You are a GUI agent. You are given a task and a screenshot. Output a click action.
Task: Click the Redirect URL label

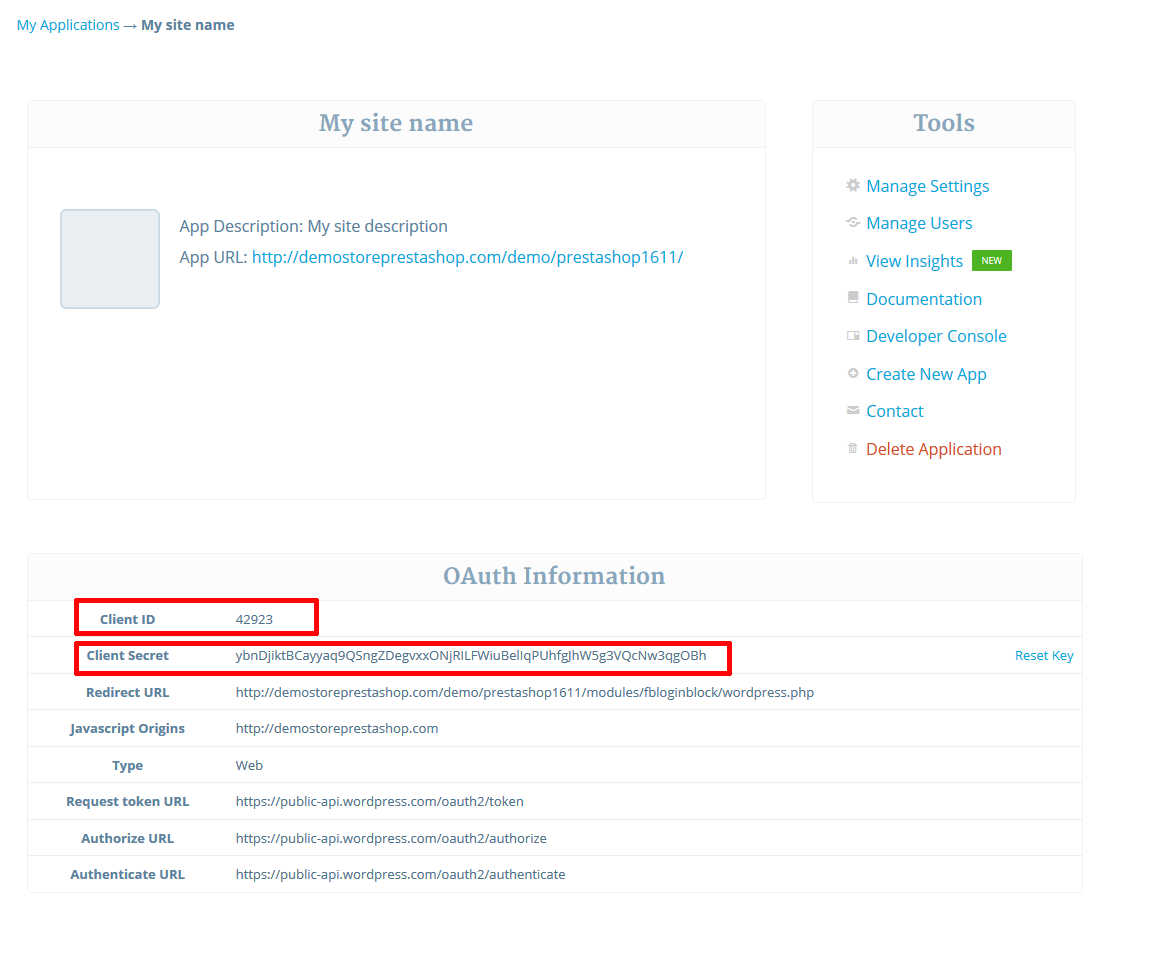point(128,692)
